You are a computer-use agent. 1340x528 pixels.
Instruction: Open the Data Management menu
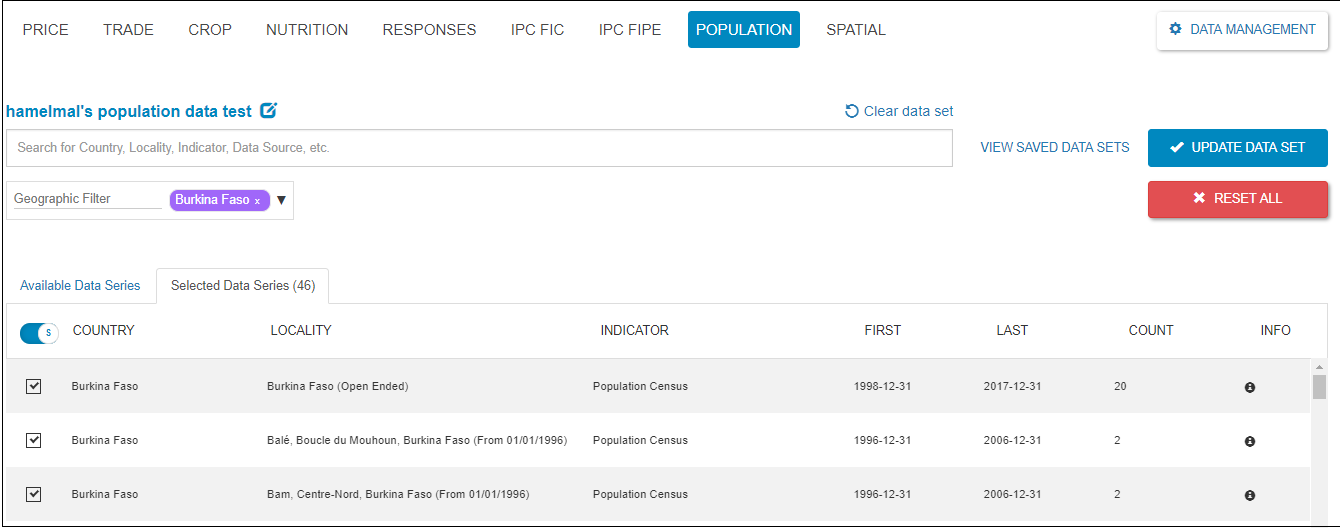click(x=1242, y=30)
